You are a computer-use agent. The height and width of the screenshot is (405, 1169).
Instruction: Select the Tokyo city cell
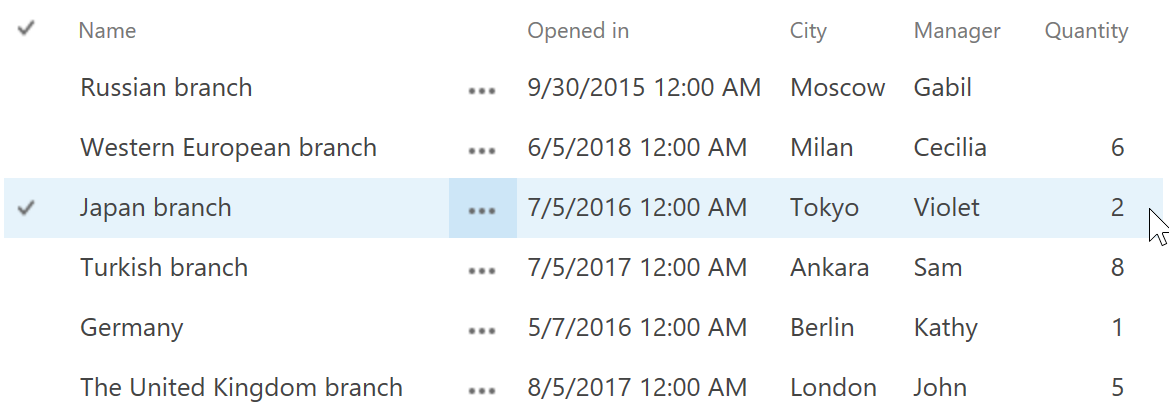824,208
